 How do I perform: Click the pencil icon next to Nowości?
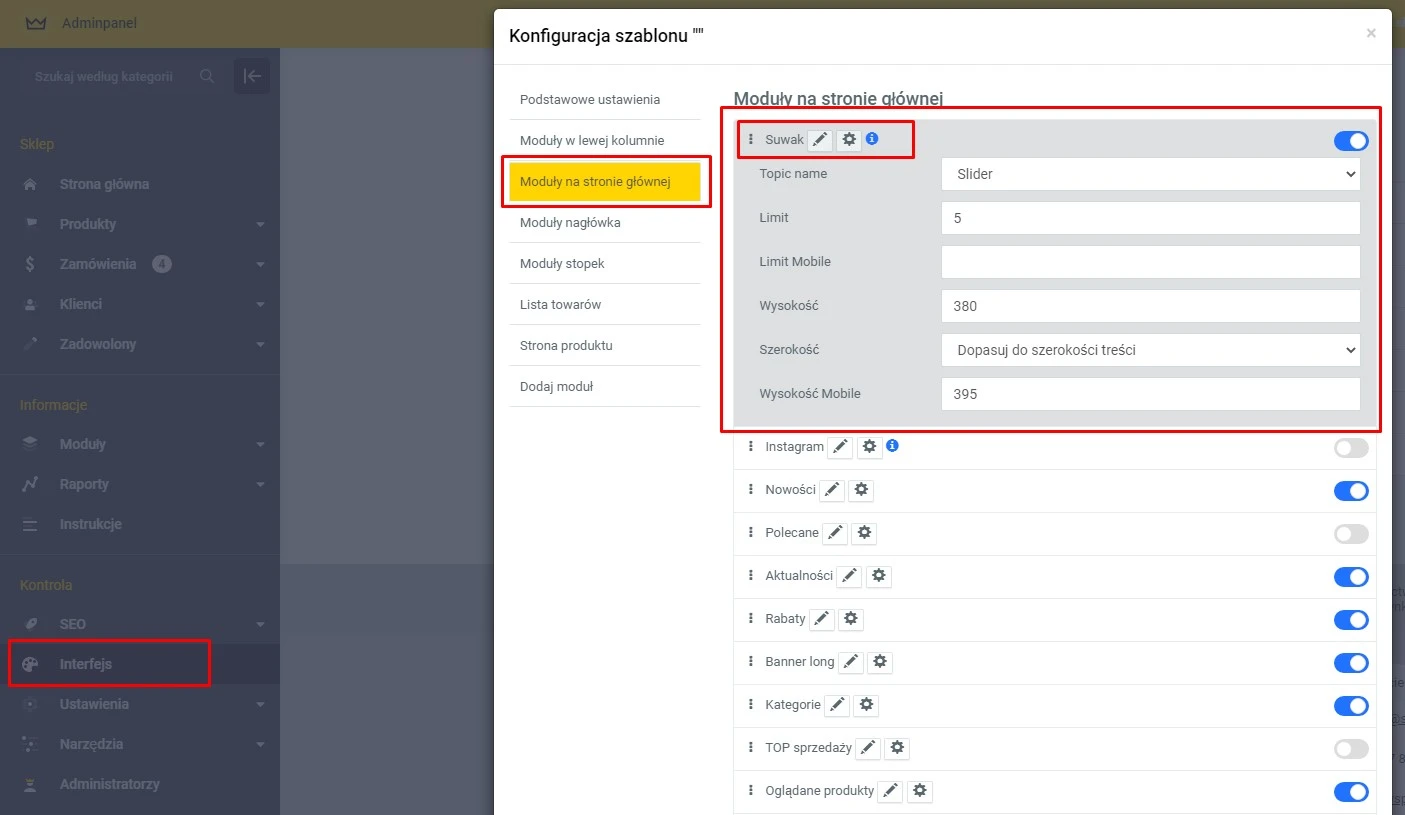(832, 490)
